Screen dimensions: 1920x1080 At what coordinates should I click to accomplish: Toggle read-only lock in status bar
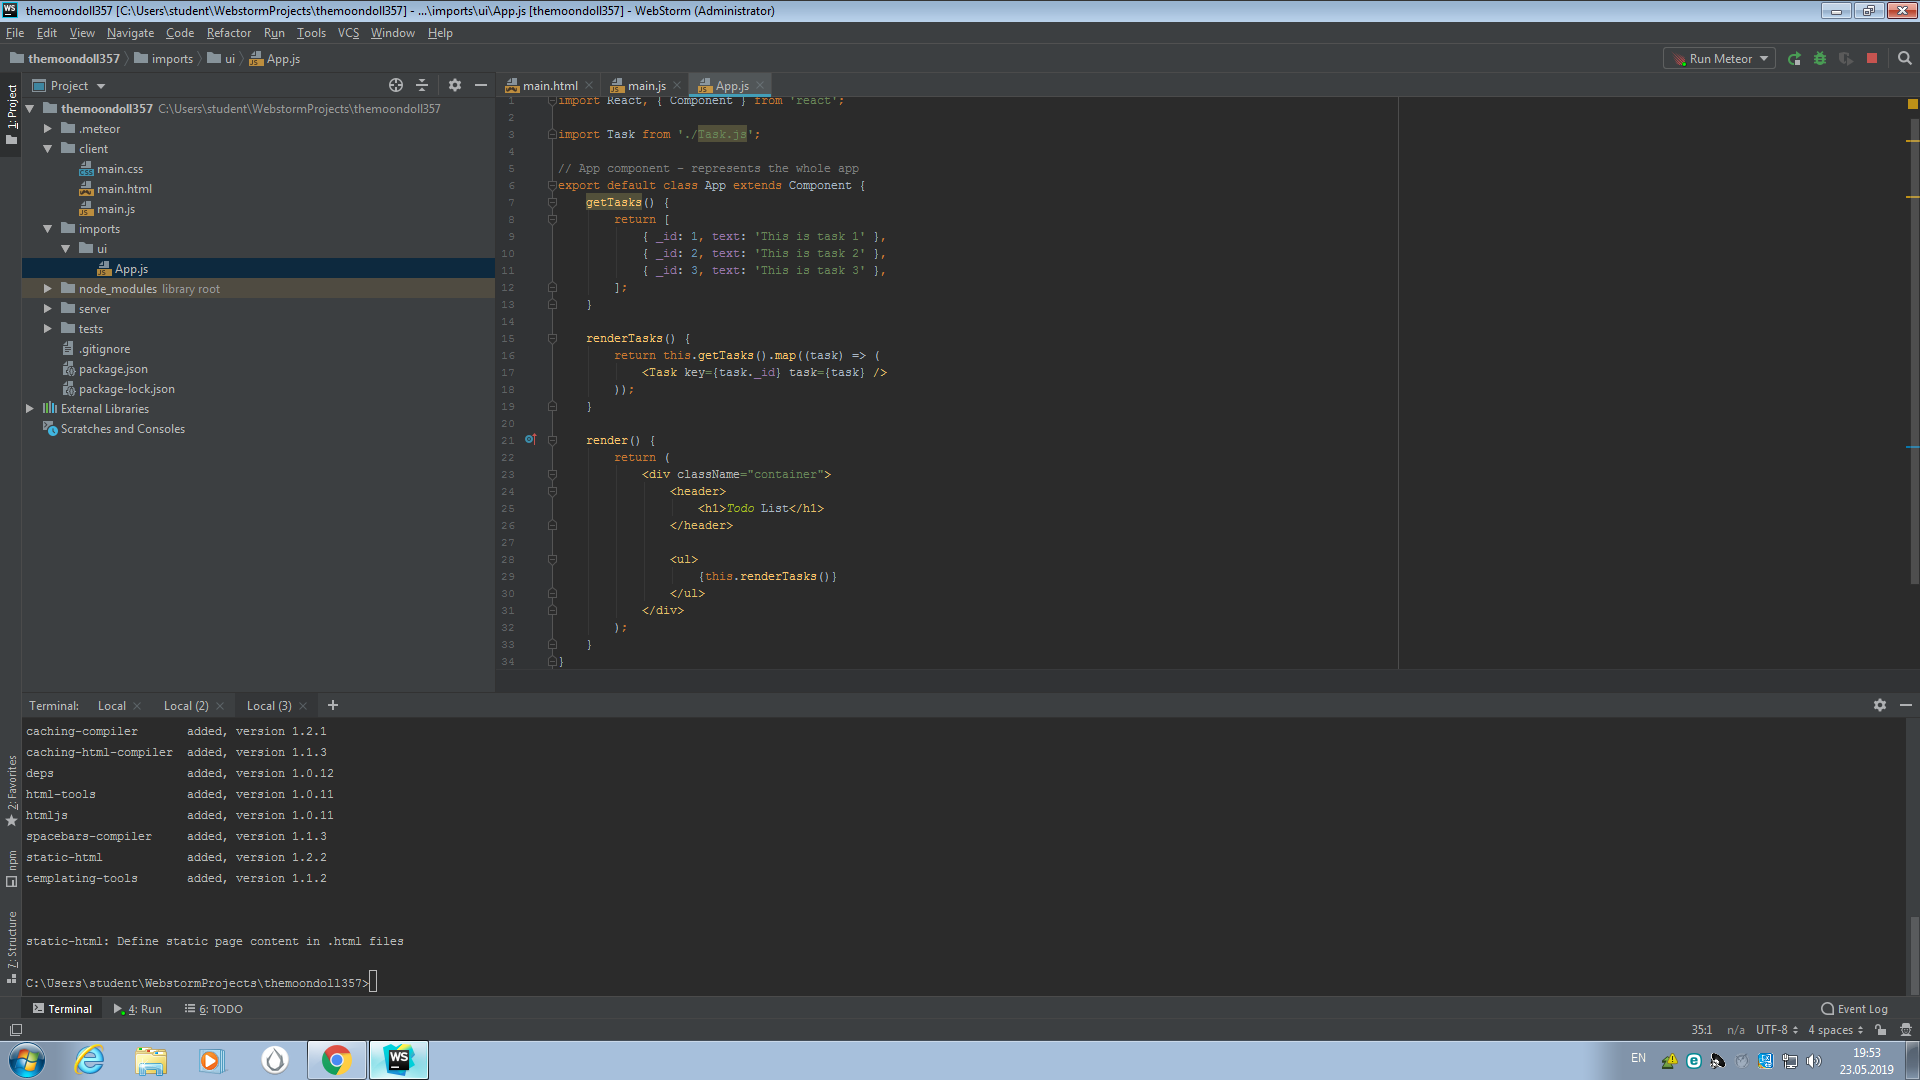tap(1881, 1030)
